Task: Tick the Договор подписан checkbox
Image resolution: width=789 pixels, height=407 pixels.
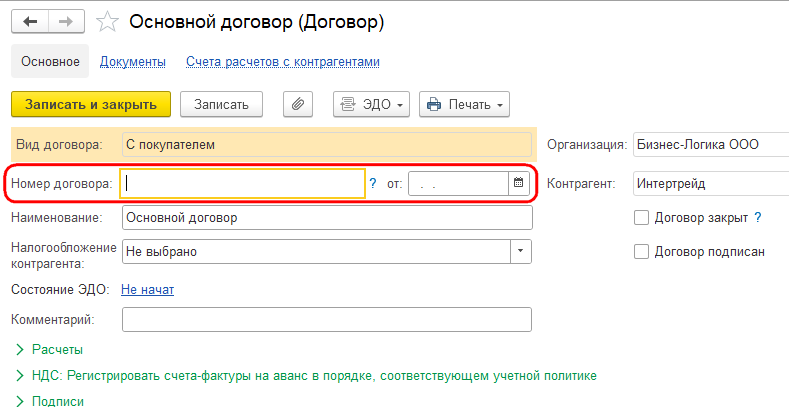Action: [x=642, y=252]
